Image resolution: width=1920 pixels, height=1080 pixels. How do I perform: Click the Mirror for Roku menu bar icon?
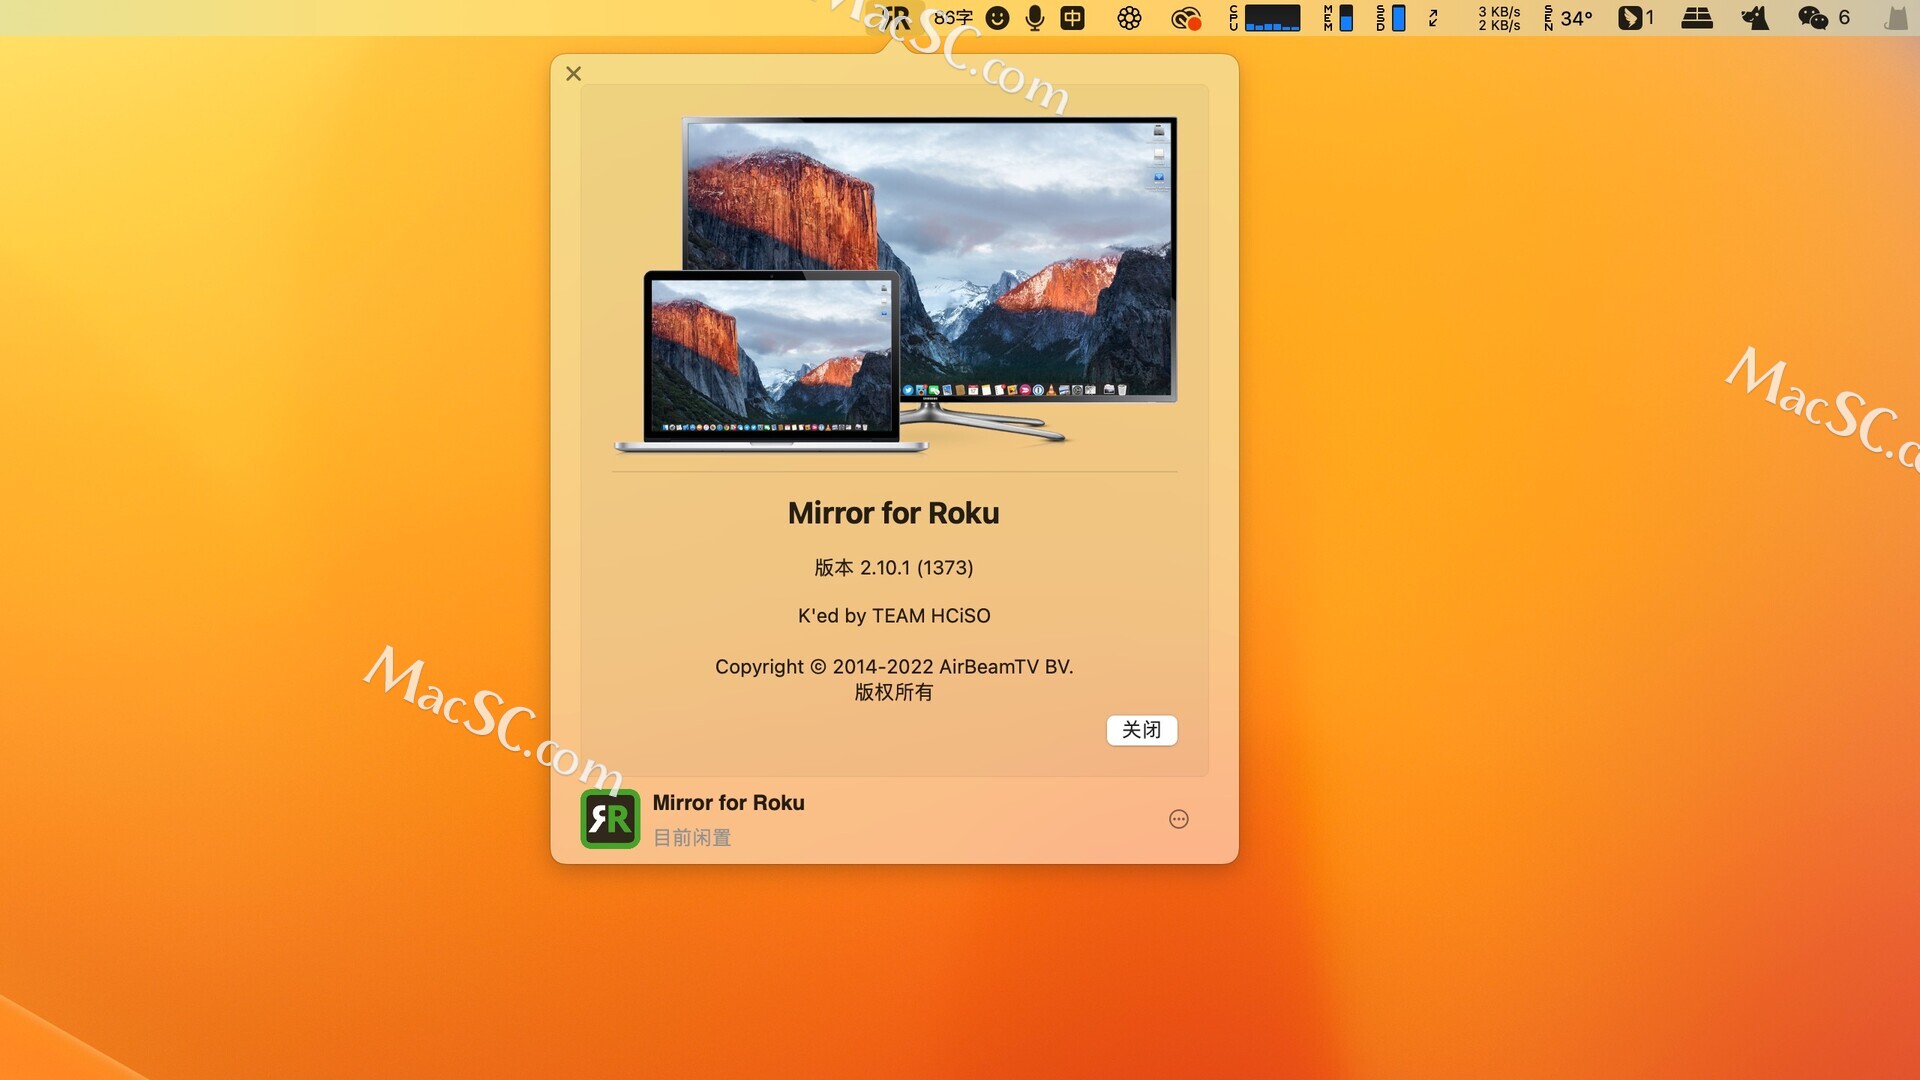tap(895, 18)
